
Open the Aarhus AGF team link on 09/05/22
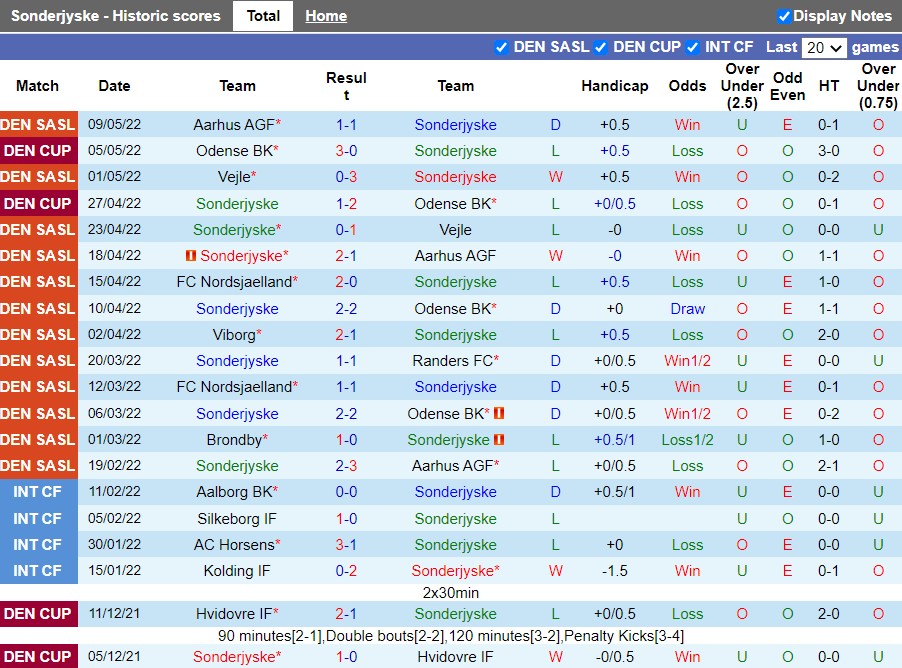tap(233, 125)
